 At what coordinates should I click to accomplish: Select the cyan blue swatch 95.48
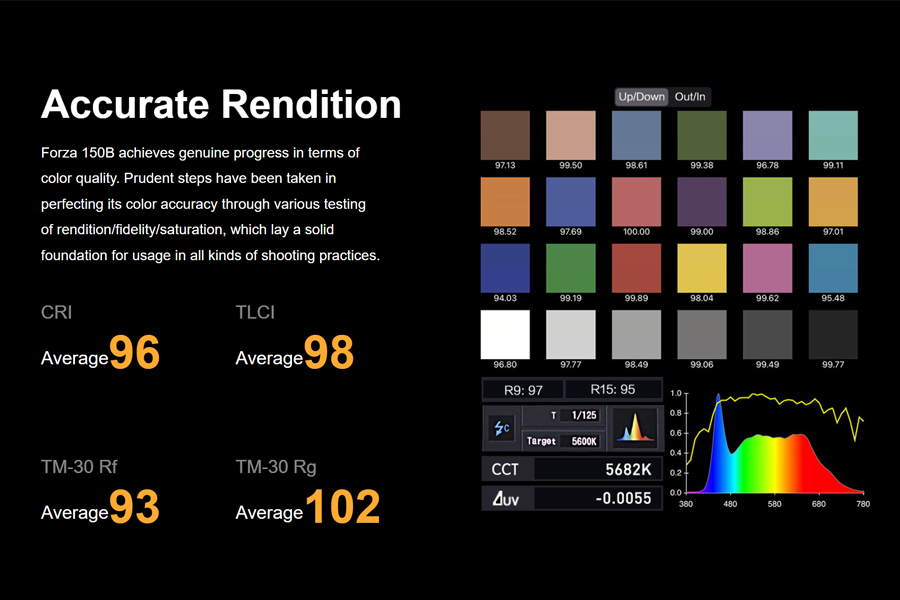833,268
